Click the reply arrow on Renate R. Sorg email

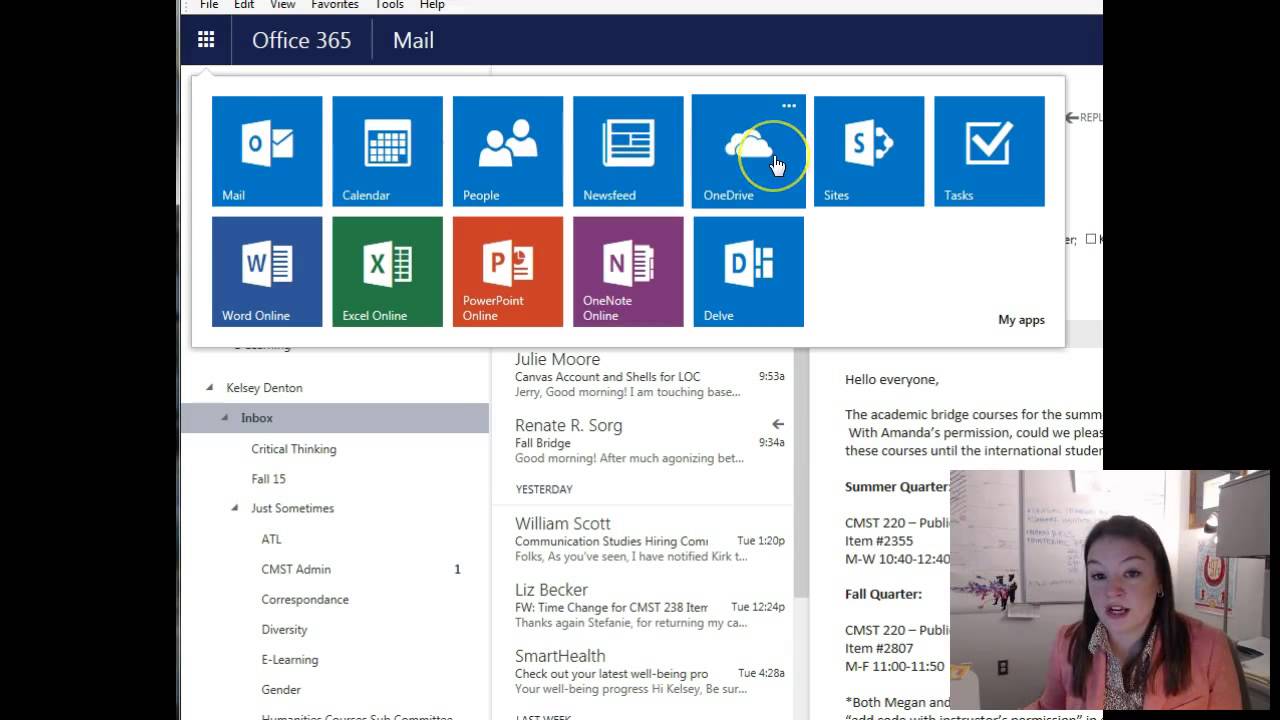click(778, 424)
